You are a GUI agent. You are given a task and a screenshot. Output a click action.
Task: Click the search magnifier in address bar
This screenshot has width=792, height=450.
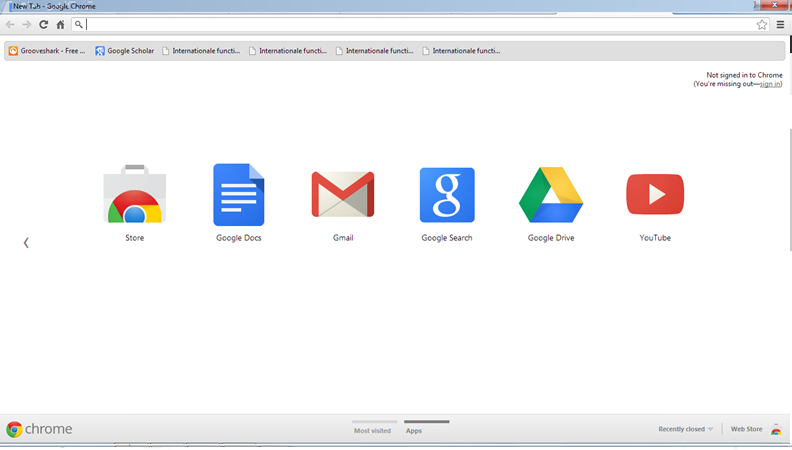click(x=79, y=24)
